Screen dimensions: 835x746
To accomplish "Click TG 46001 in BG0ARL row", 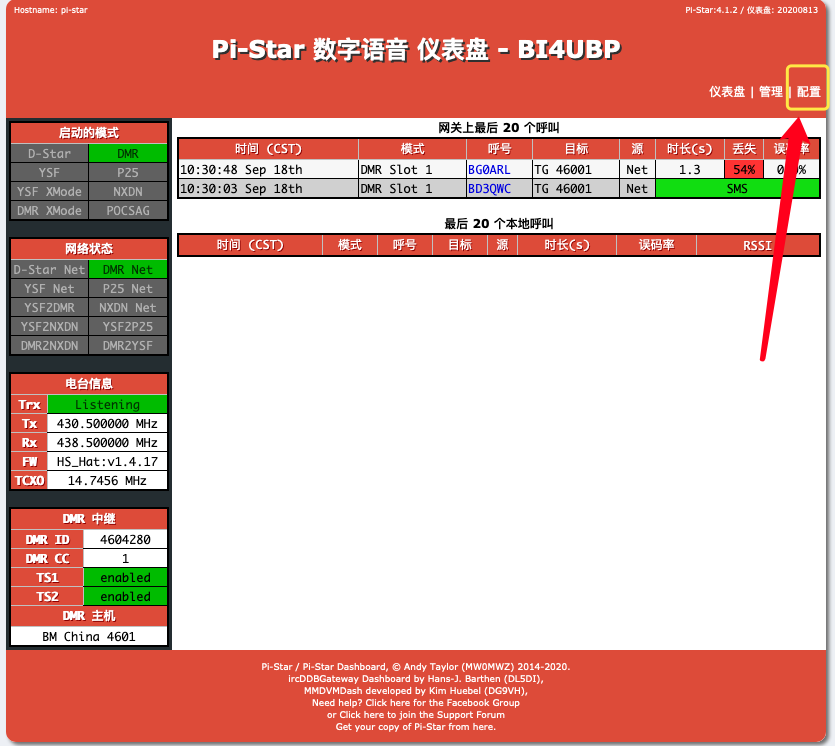I will (563, 170).
